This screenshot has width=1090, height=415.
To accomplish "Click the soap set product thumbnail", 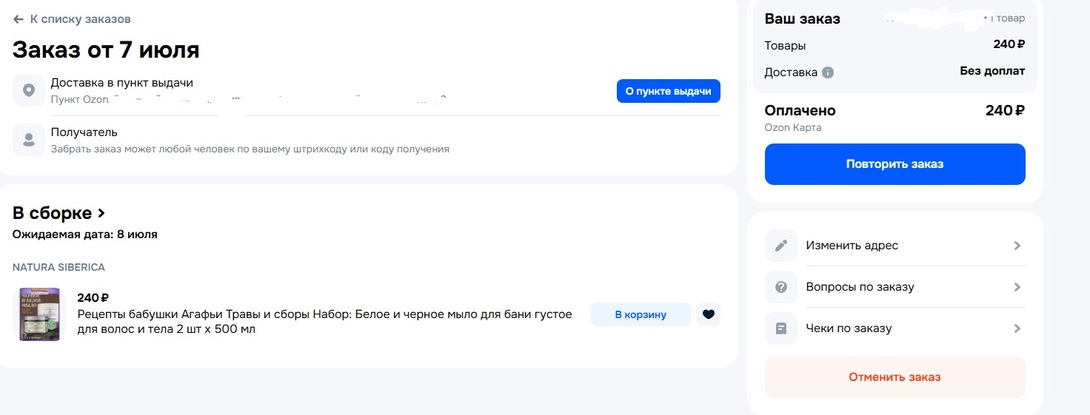I will point(40,314).
